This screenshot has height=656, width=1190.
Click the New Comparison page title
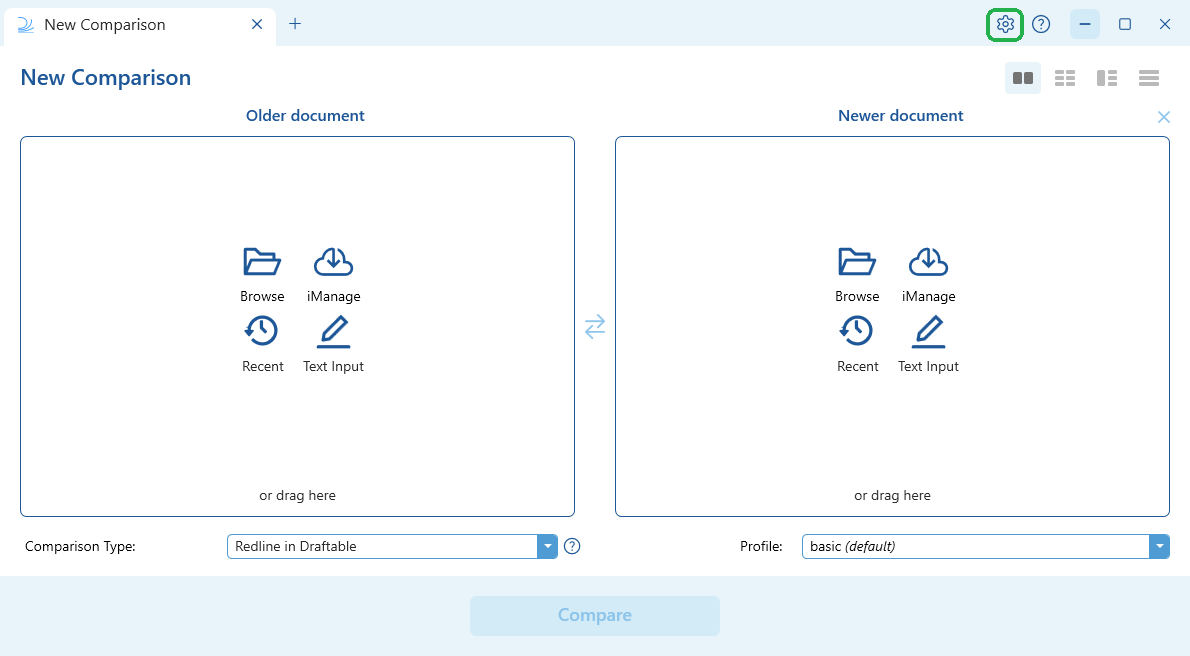click(105, 77)
